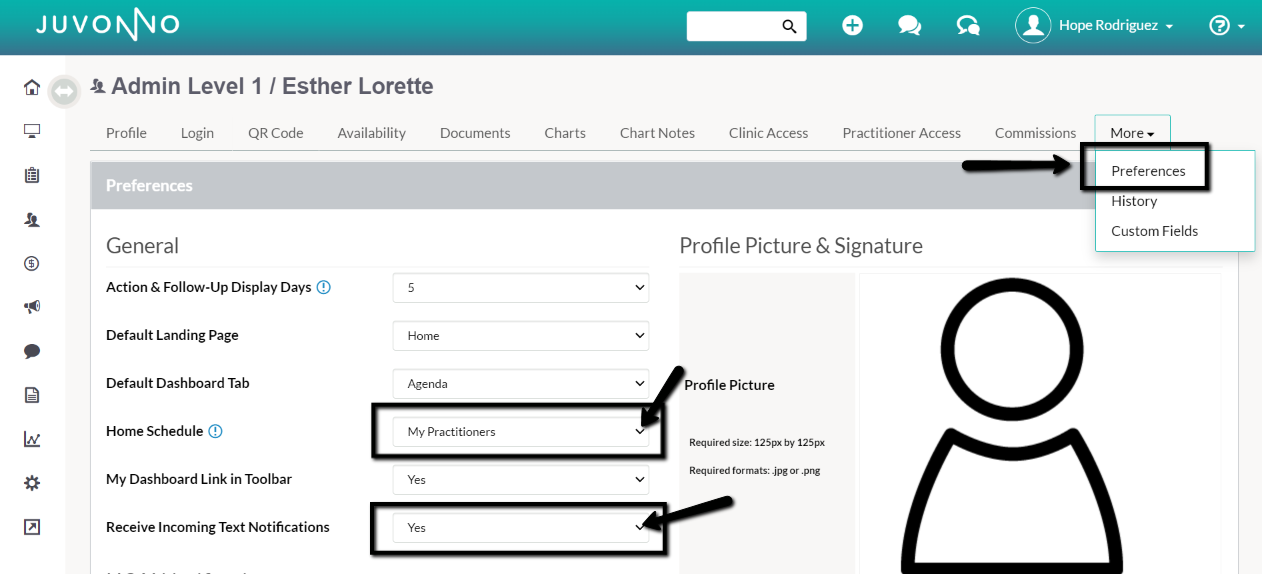The image size is (1262, 574).
Task: Click the monitor screen sidebar icon
Action: 32,131
